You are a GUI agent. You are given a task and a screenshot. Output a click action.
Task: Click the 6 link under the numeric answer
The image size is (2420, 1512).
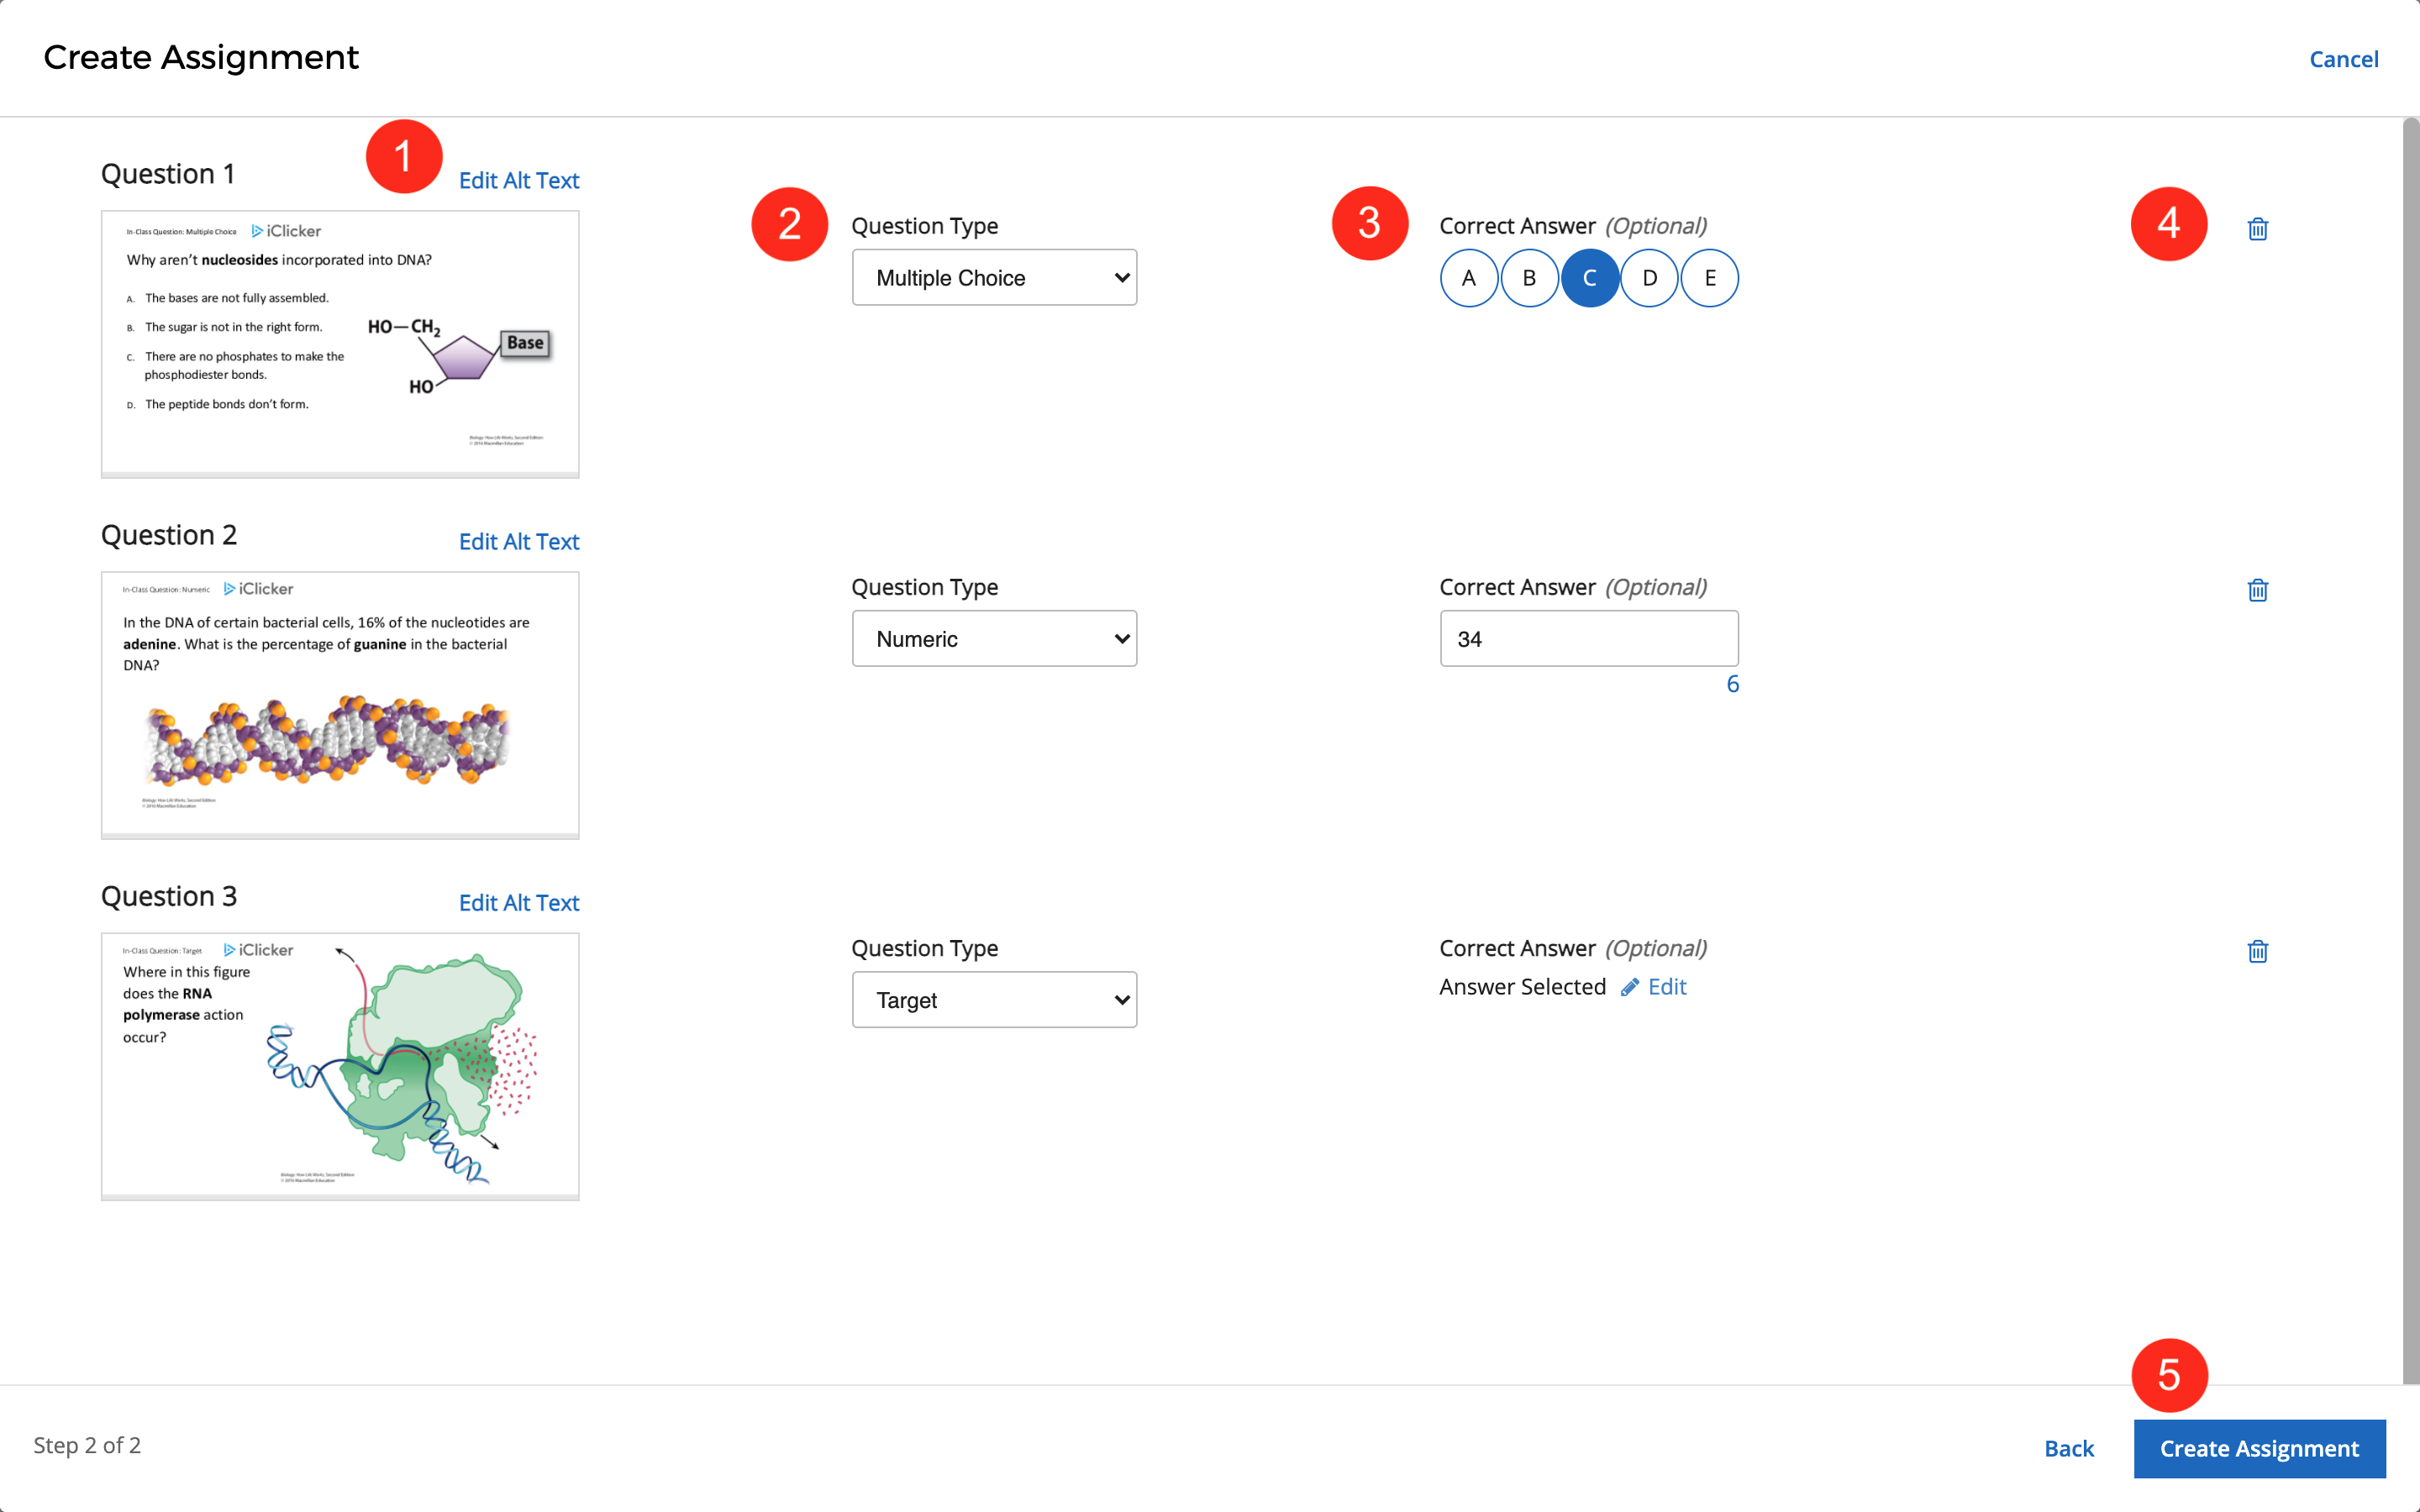[1732, 684]
